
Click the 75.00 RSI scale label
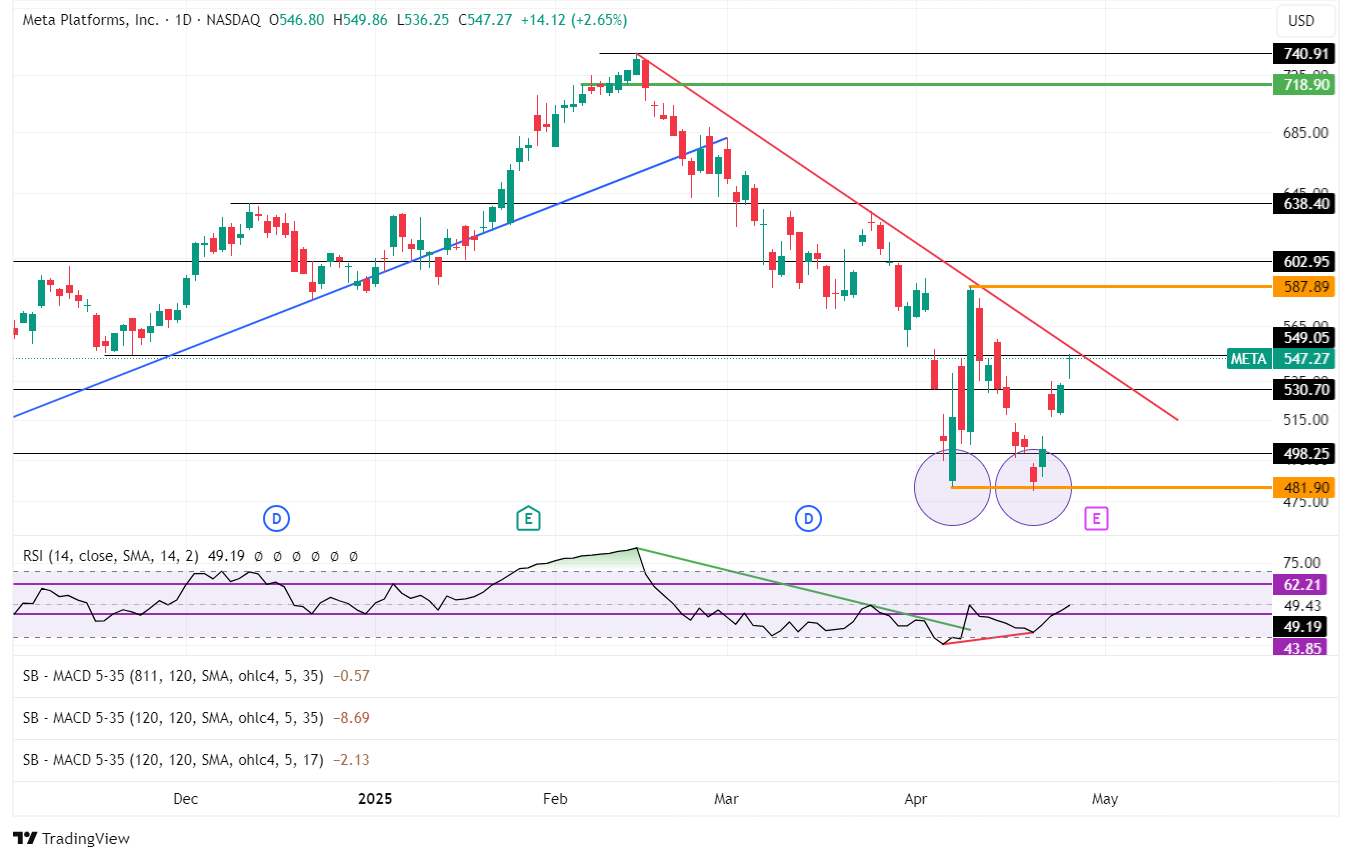tap(1302, 563)
